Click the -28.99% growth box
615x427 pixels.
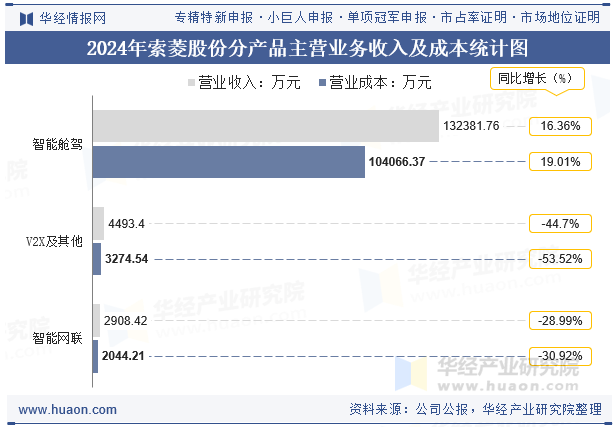560,321
